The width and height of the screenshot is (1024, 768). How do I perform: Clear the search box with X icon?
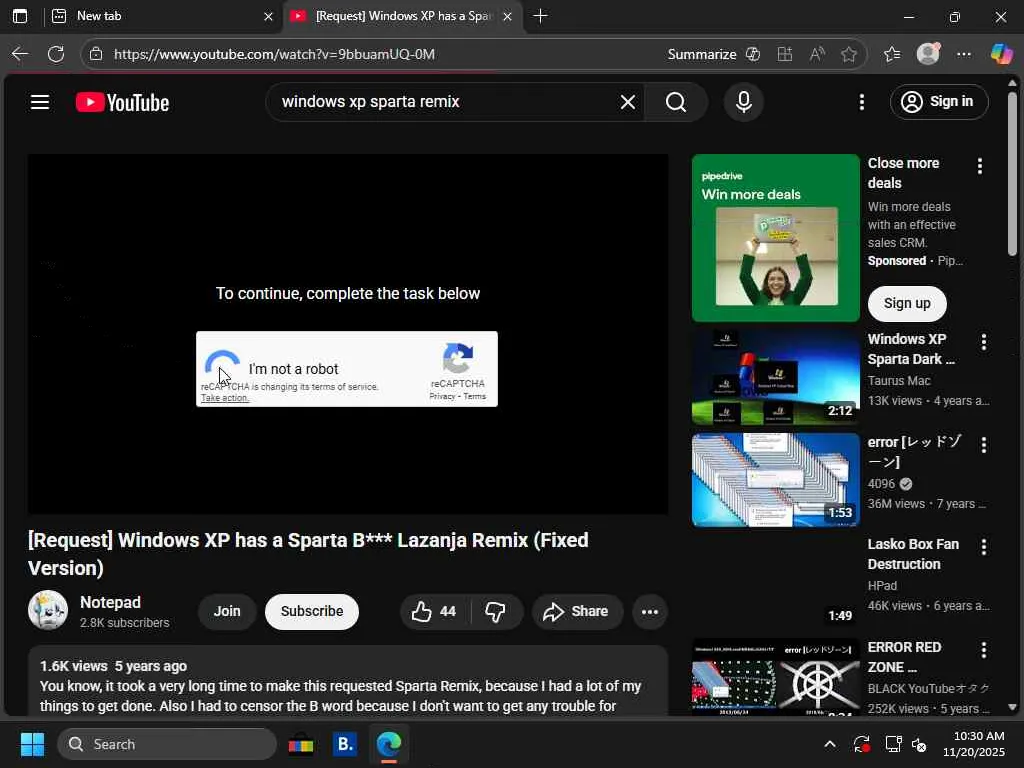(628, 102)
